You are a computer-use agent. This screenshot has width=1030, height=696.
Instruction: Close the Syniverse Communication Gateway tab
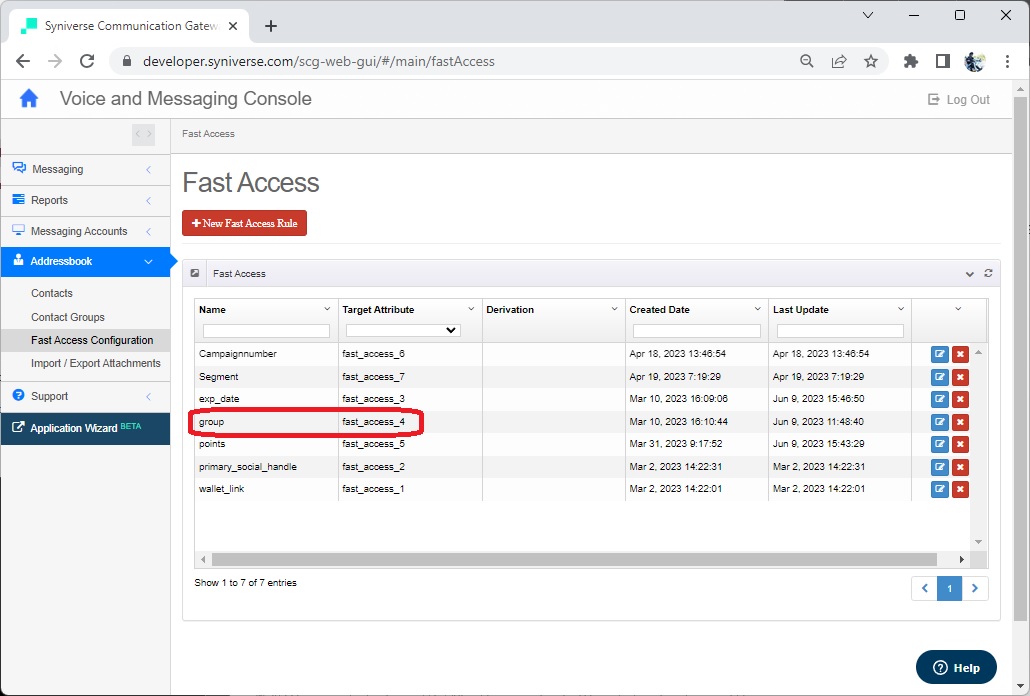pos(233,26)
